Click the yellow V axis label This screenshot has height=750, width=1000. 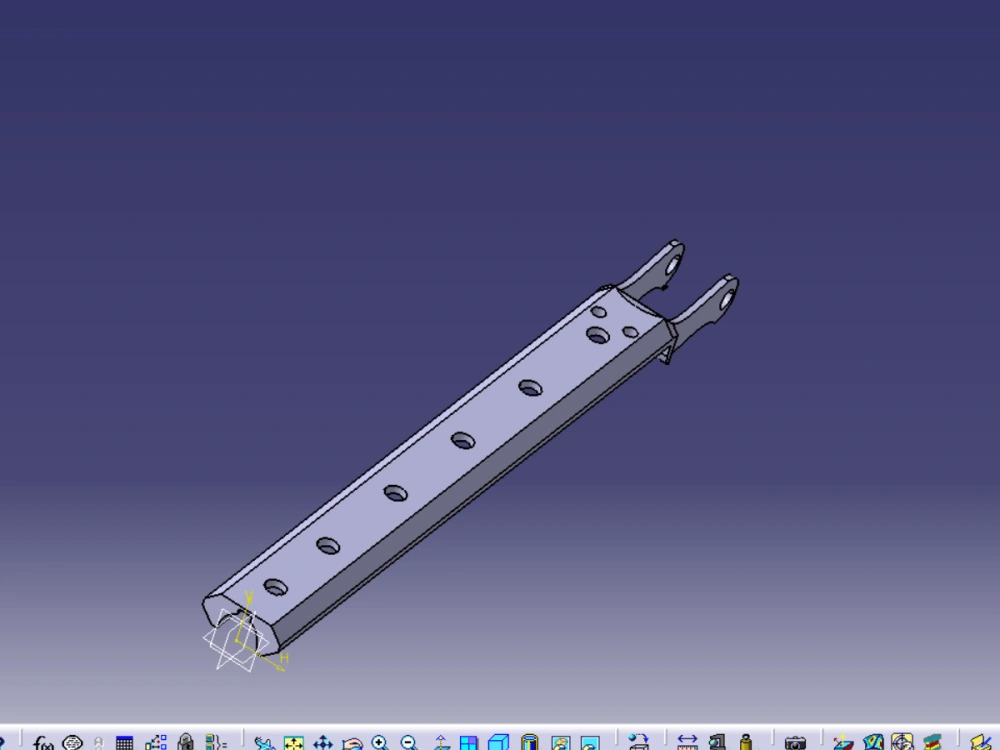pyautogui.click(x=249, y=597)
